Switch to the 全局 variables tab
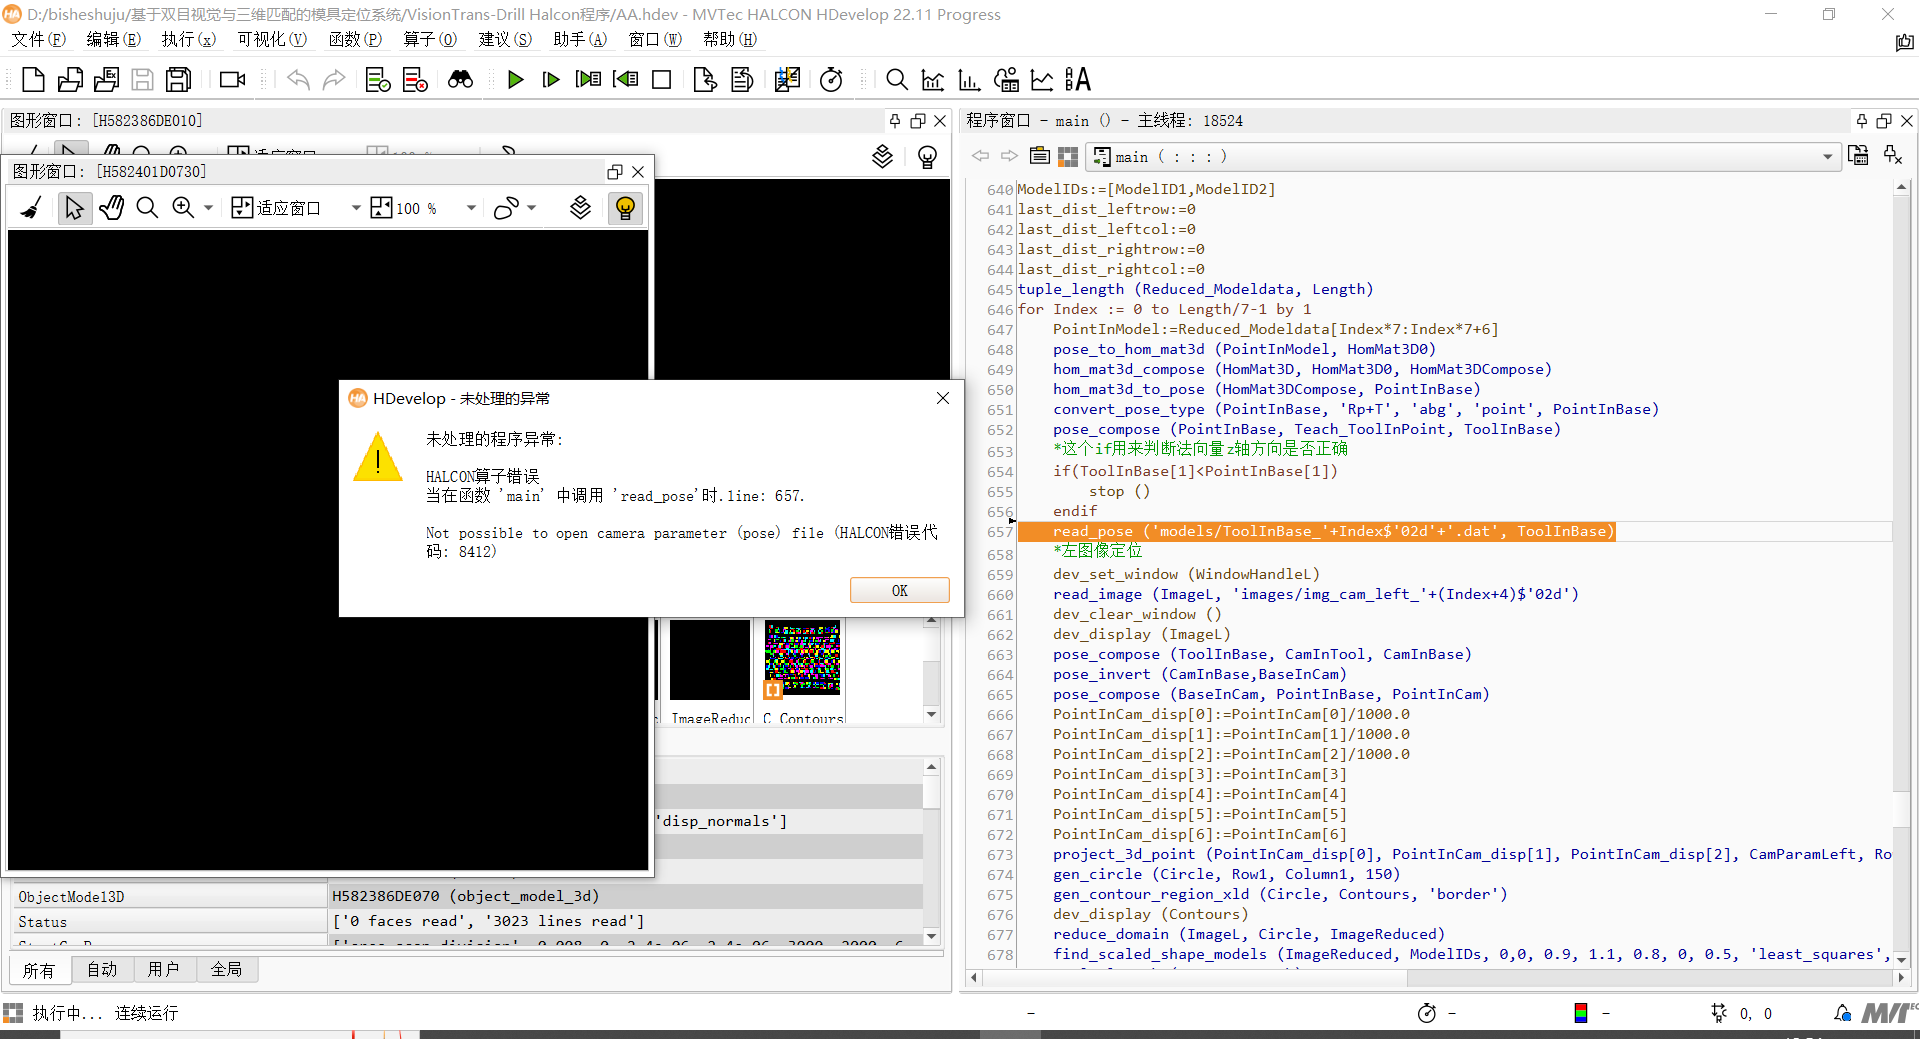Image resolution: width=1920 pixels, height=1039 pixels. coord(226,969)
